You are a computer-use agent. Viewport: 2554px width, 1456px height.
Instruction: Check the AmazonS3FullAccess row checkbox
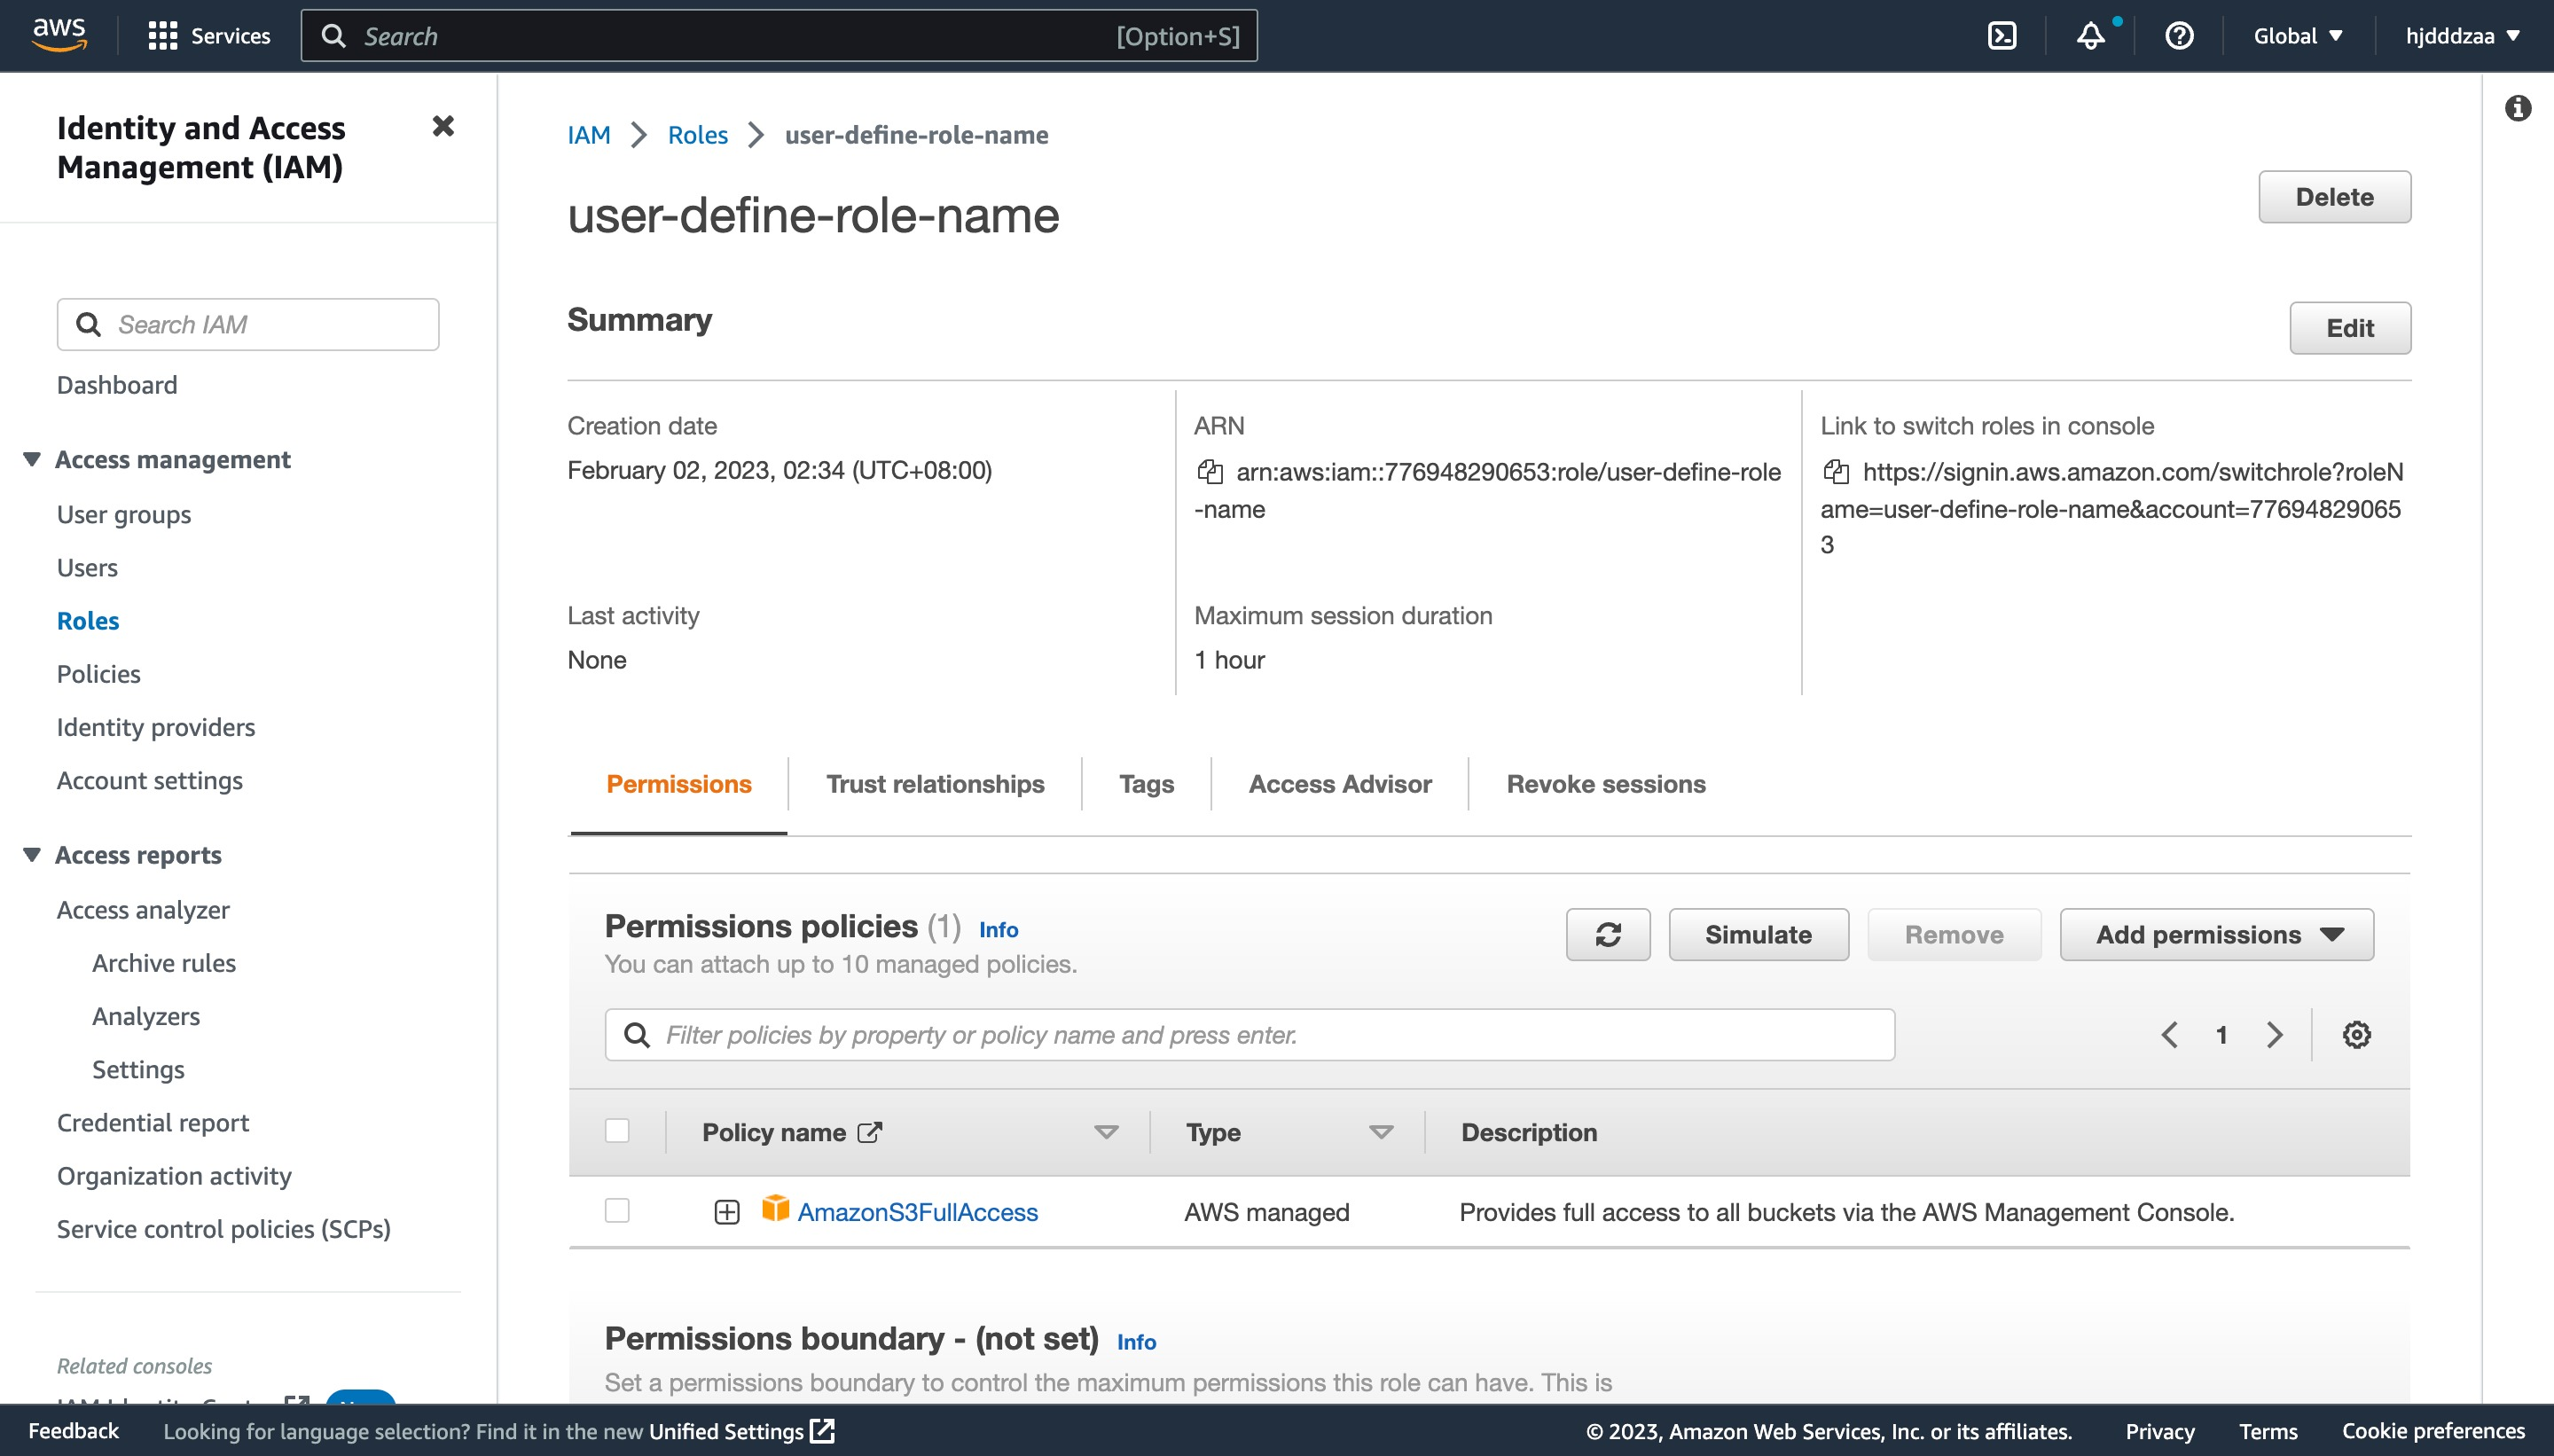(617, 1211)
